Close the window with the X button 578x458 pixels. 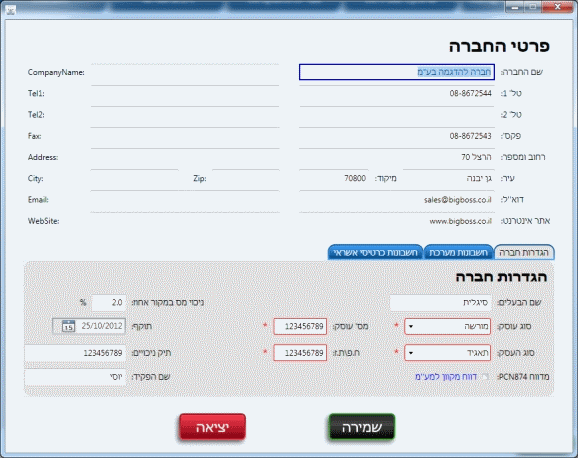557,7
